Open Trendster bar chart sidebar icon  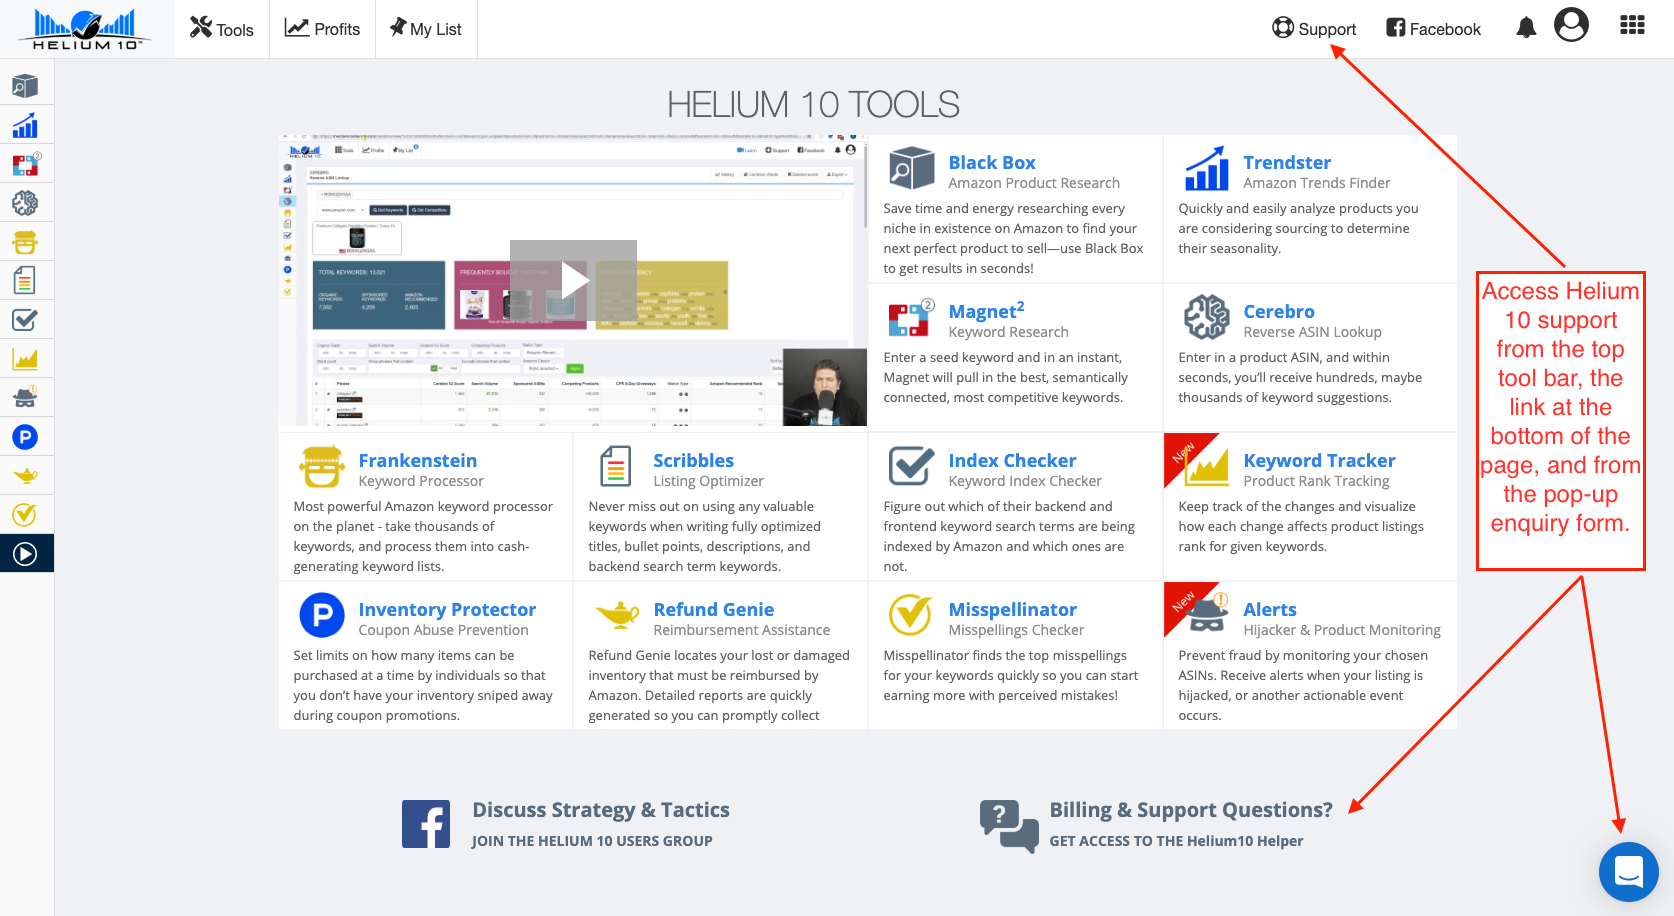[25, 125]
